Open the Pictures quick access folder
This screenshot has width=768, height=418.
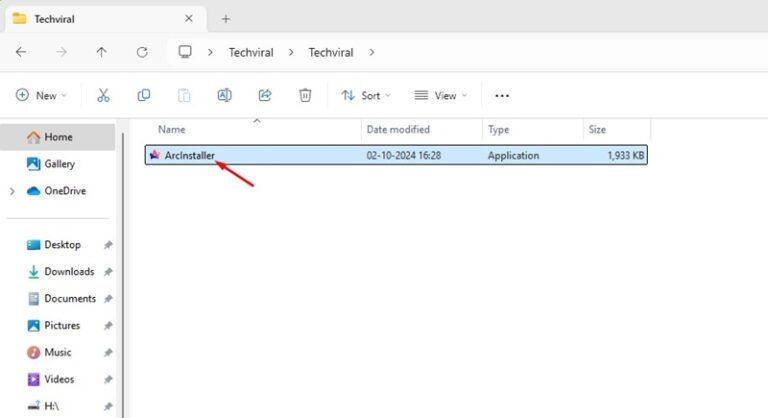[57, 325]
